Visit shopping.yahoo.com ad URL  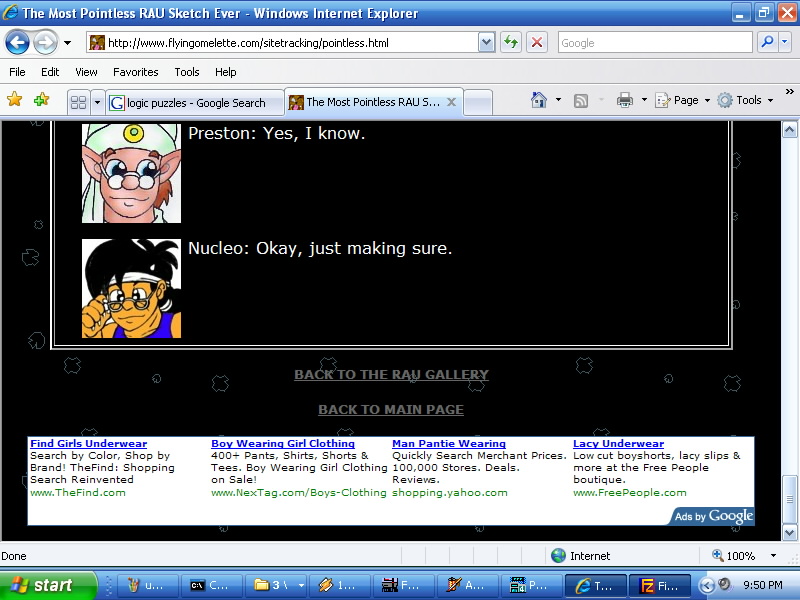coord(449,492)
